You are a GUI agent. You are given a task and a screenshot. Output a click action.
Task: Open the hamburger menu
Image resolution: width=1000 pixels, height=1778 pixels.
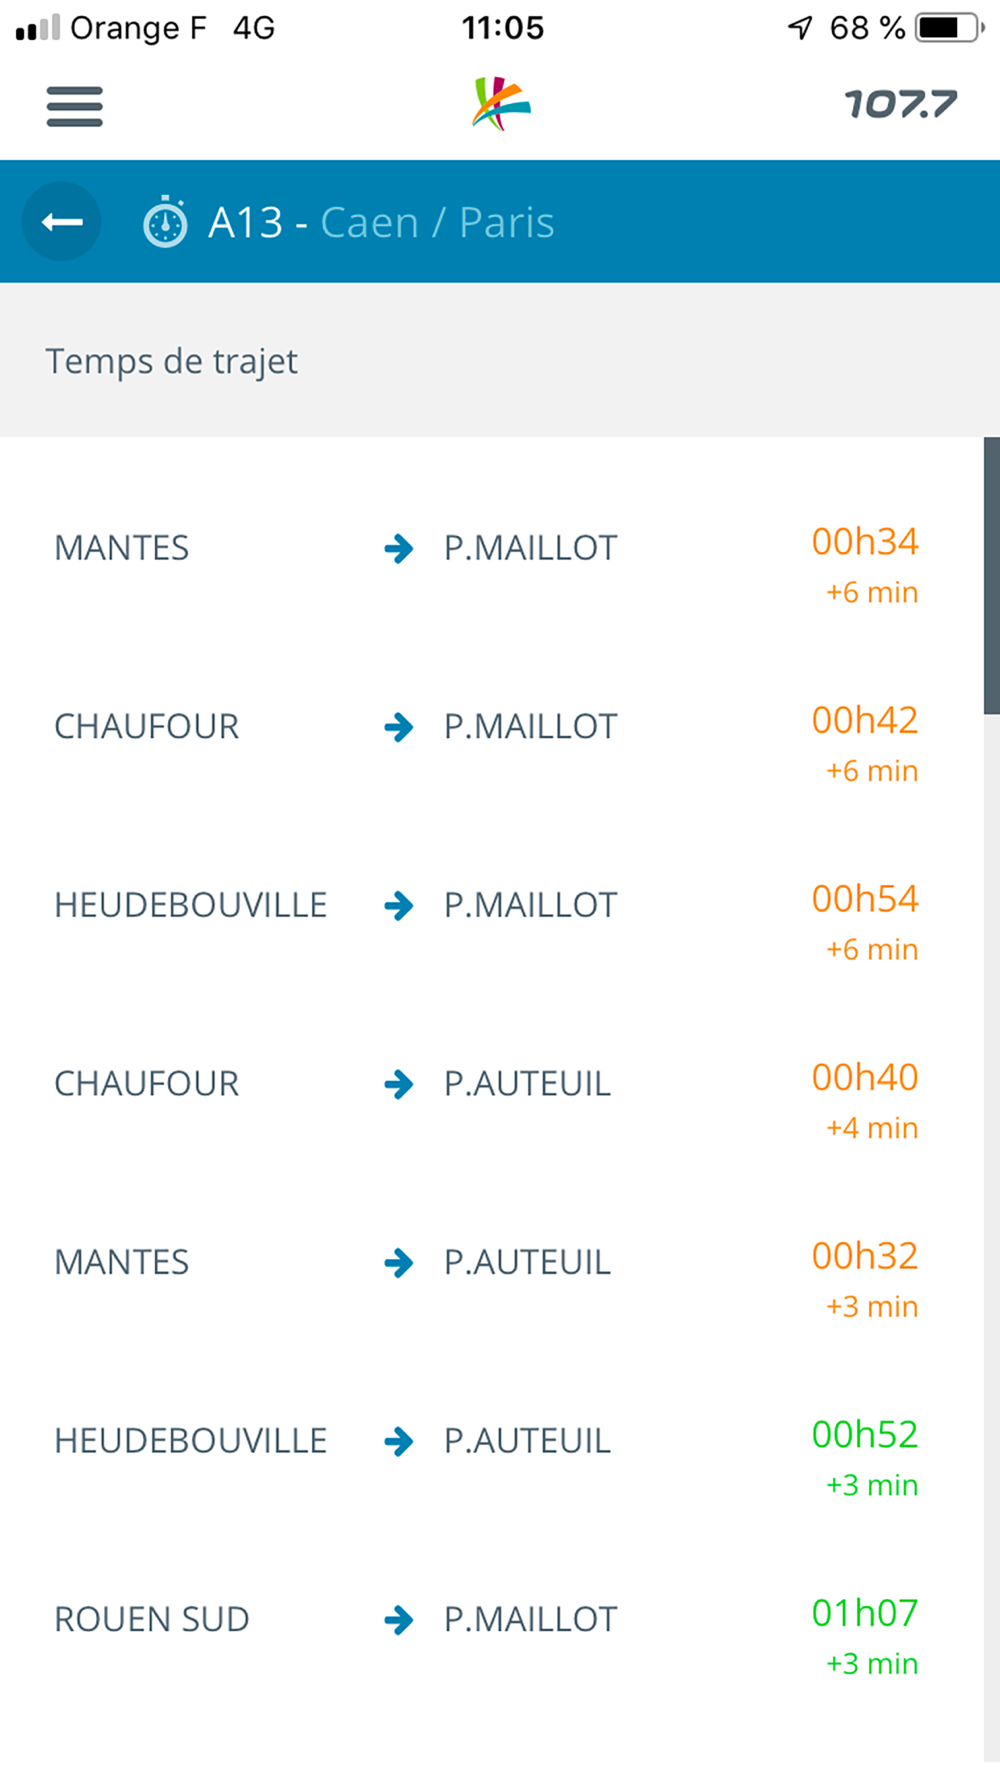click(x=74, y=107)
